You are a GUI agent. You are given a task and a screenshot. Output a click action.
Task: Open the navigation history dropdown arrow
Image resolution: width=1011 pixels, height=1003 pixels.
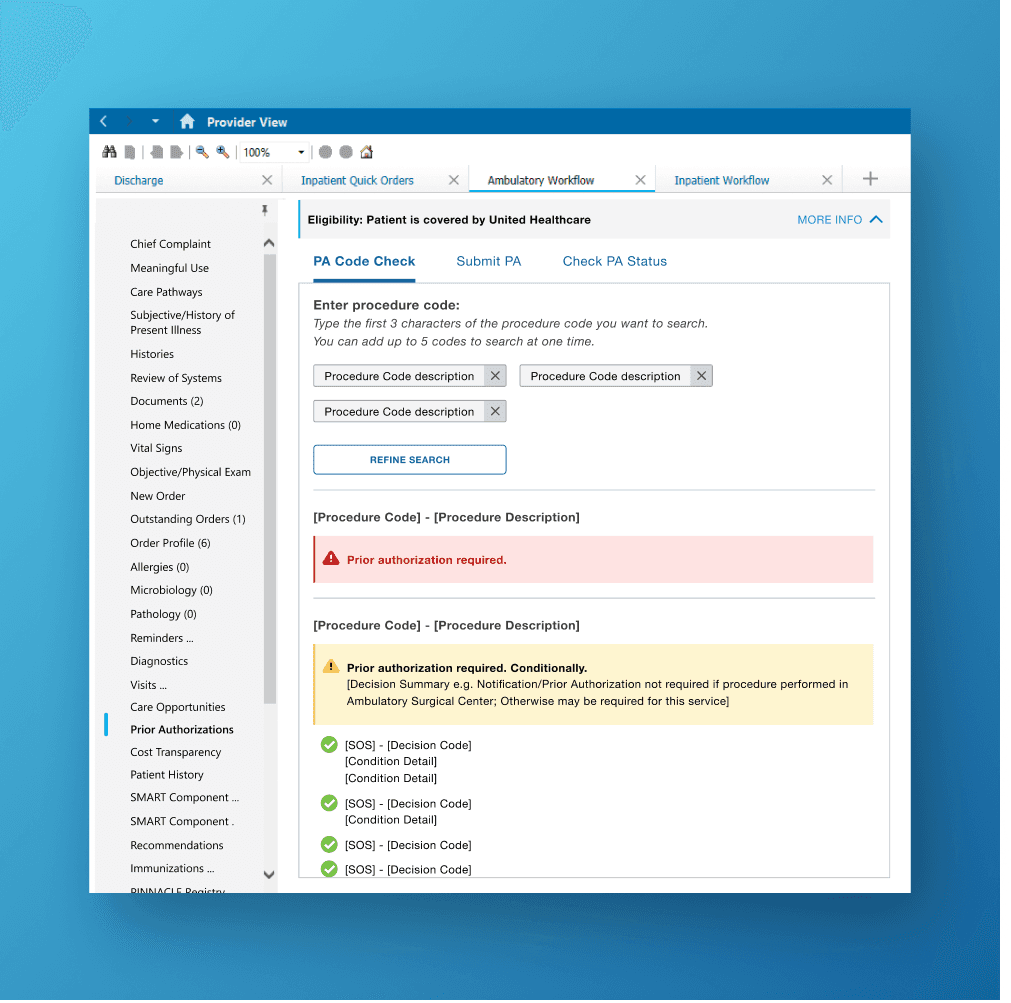coord(156,121)
